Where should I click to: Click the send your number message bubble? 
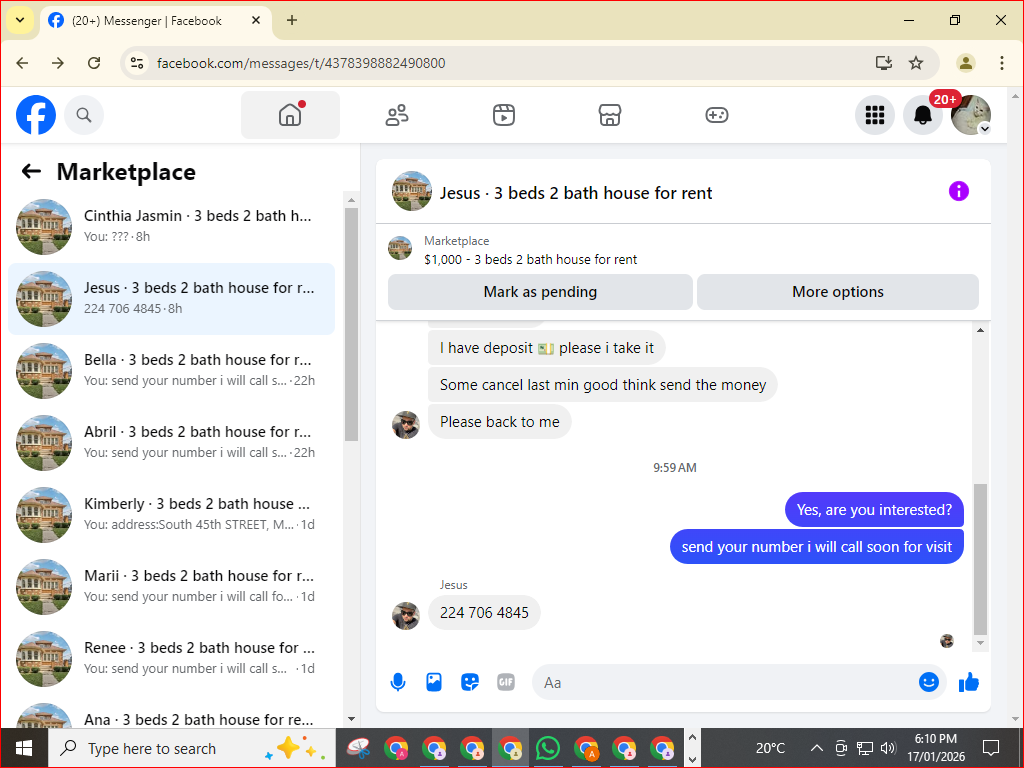pyautogui.click(x=817, y=547)
